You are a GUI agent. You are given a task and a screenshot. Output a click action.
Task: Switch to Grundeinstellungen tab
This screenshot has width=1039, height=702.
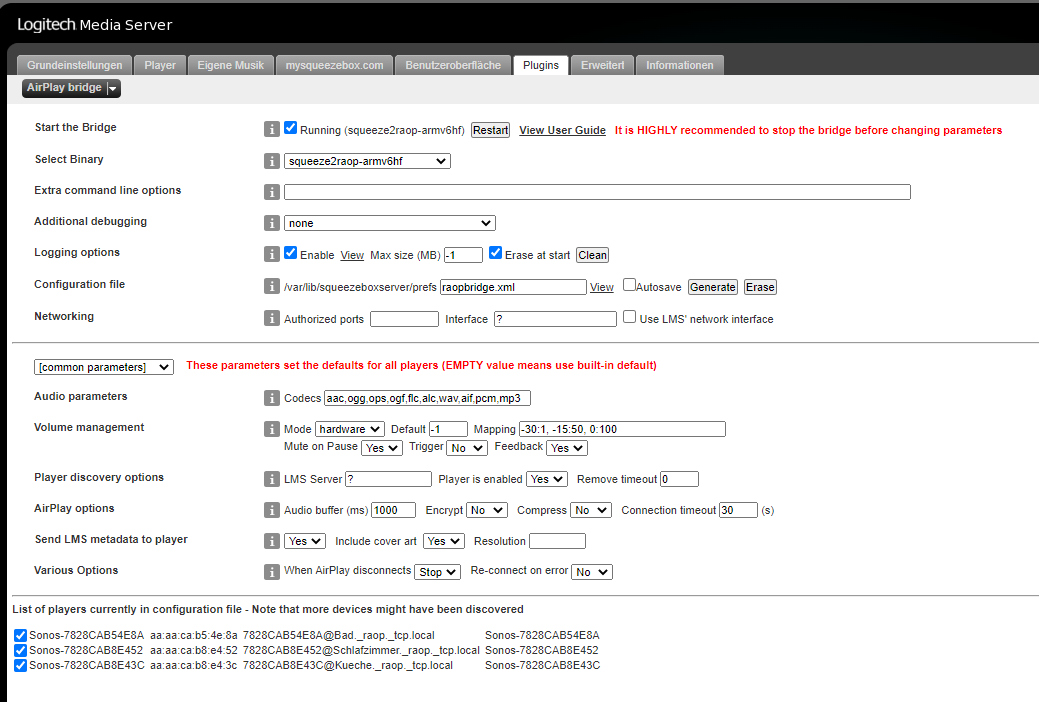click(74, 65)
